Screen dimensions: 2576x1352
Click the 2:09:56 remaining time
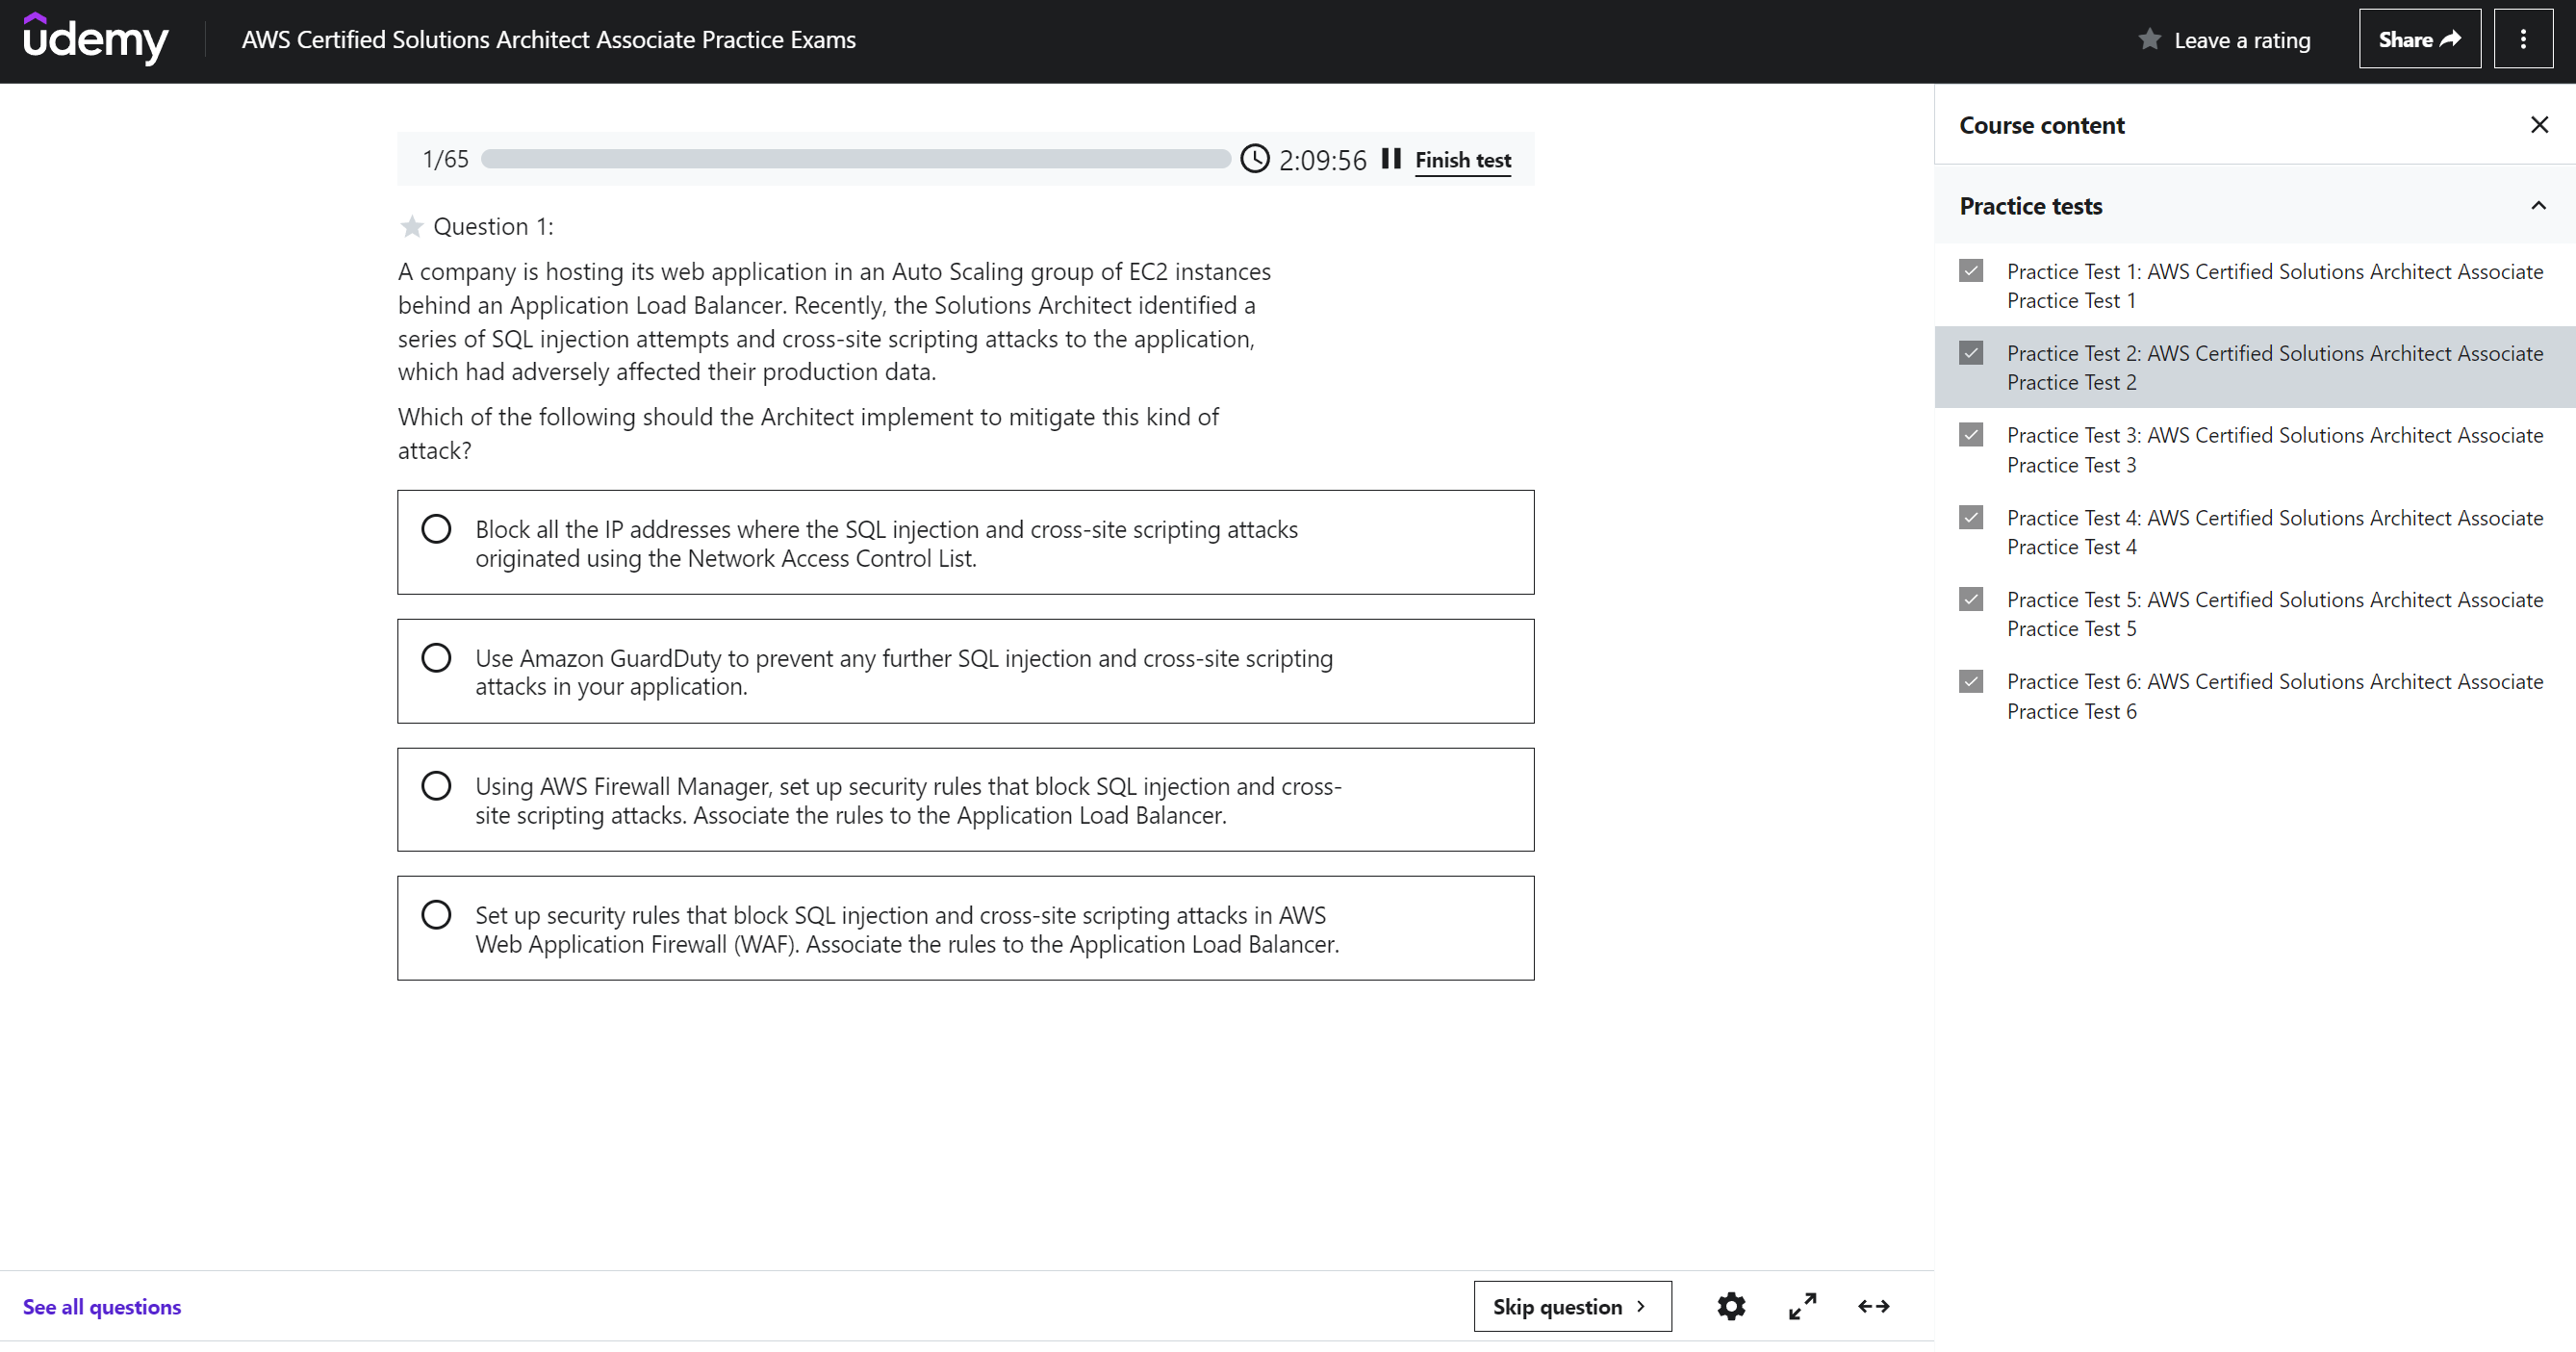(x=1322, y=160)
